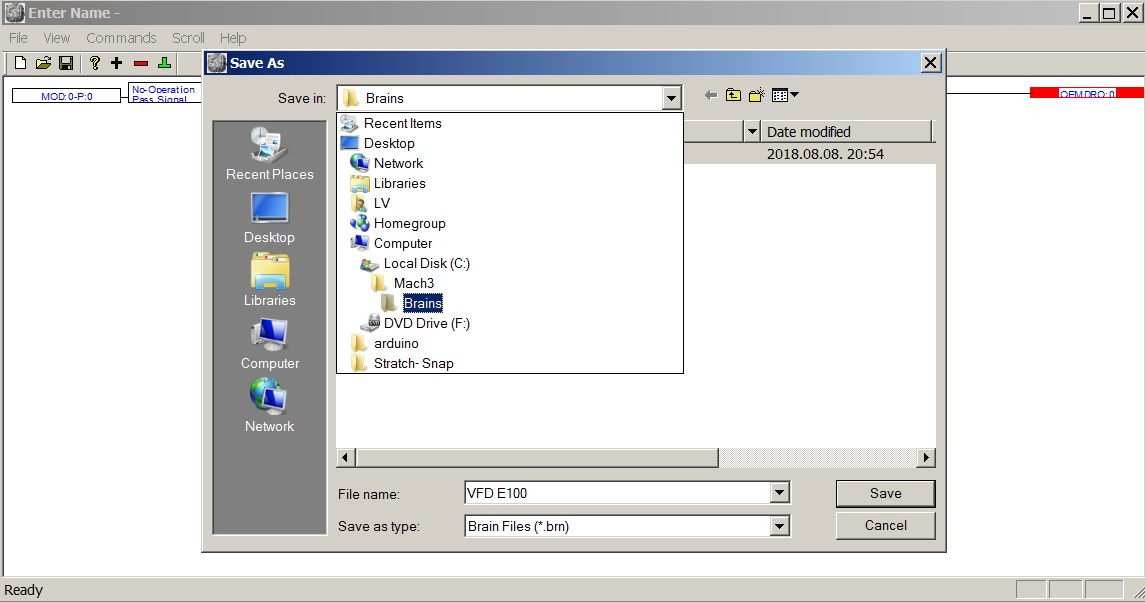Viewport: 1145px width, 602px height.
Task: Open Computer in the places sidebar
Action: tap(269, 343)
